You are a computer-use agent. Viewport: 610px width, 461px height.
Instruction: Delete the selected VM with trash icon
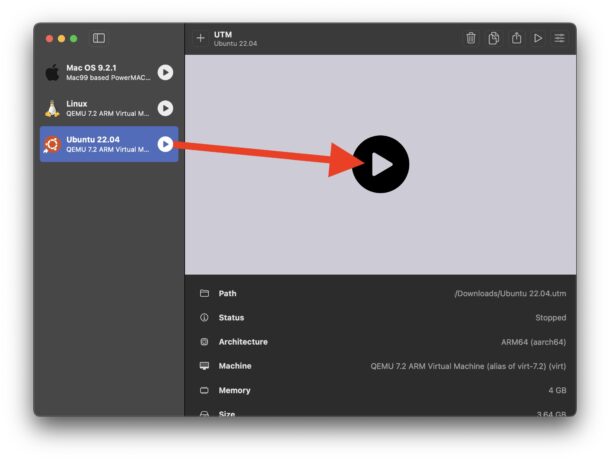point(471,38)
